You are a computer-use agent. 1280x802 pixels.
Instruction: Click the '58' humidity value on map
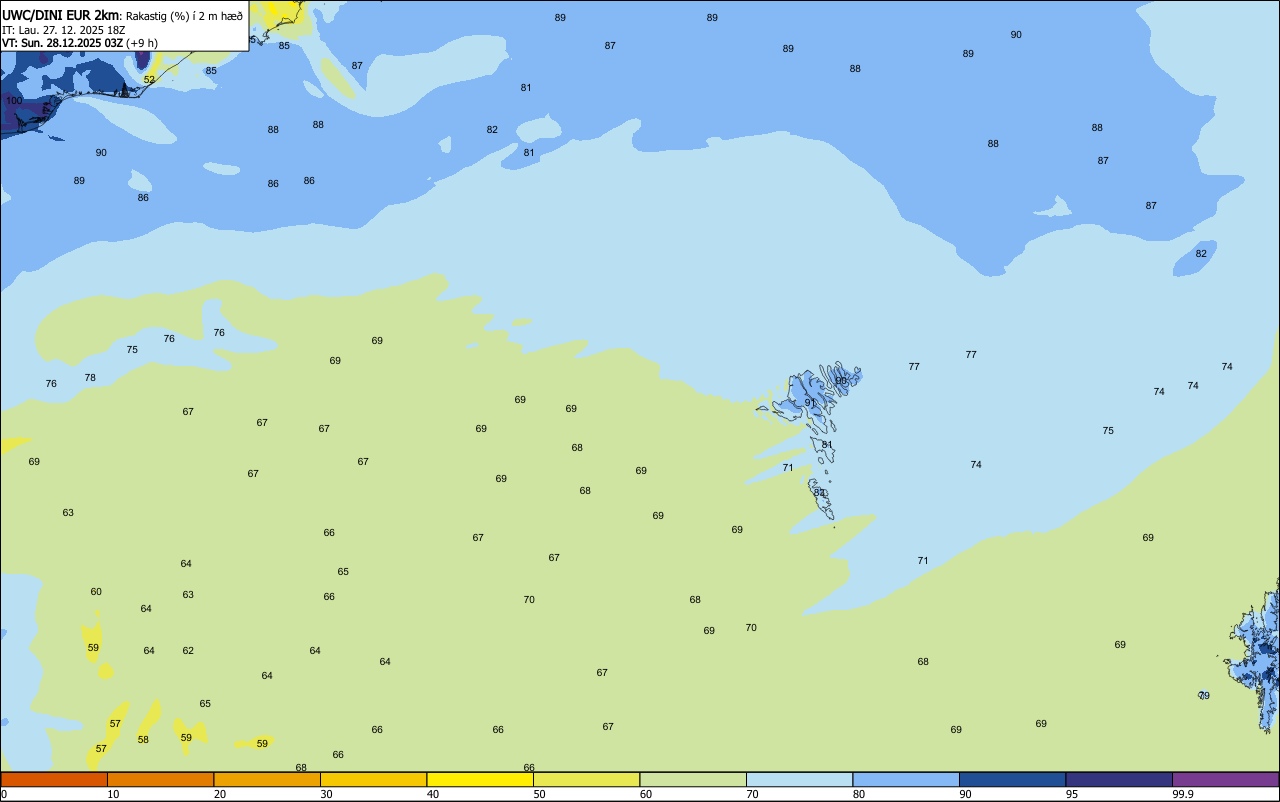143,740
